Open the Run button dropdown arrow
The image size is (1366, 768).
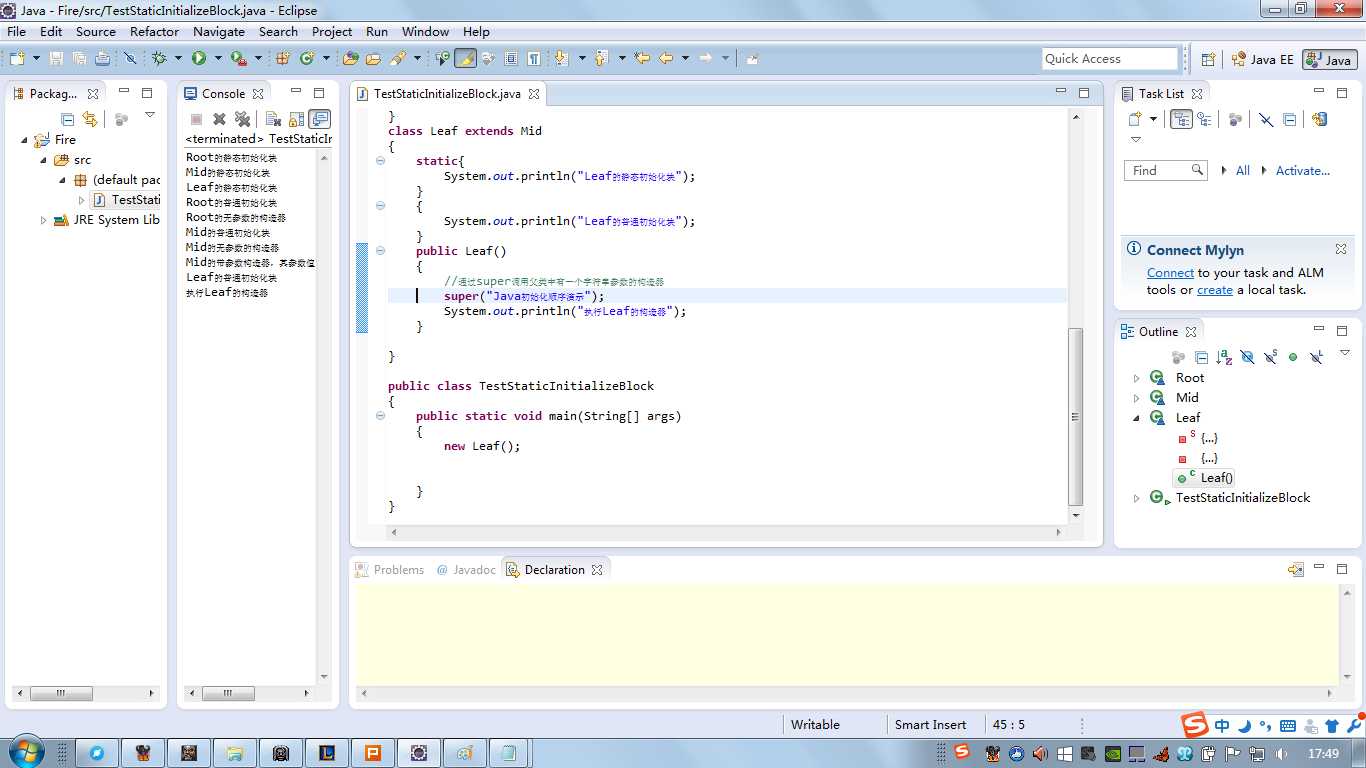pyautogui.click(x=218, y=58)
